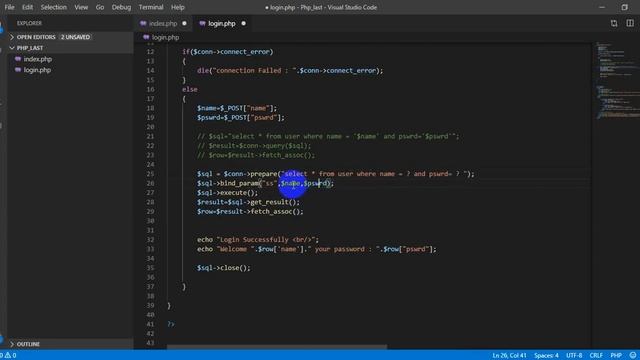This screenshot has width=640, height=360.
Task: Switch to the index.php editor tab
Action: (x=163, y=24)
